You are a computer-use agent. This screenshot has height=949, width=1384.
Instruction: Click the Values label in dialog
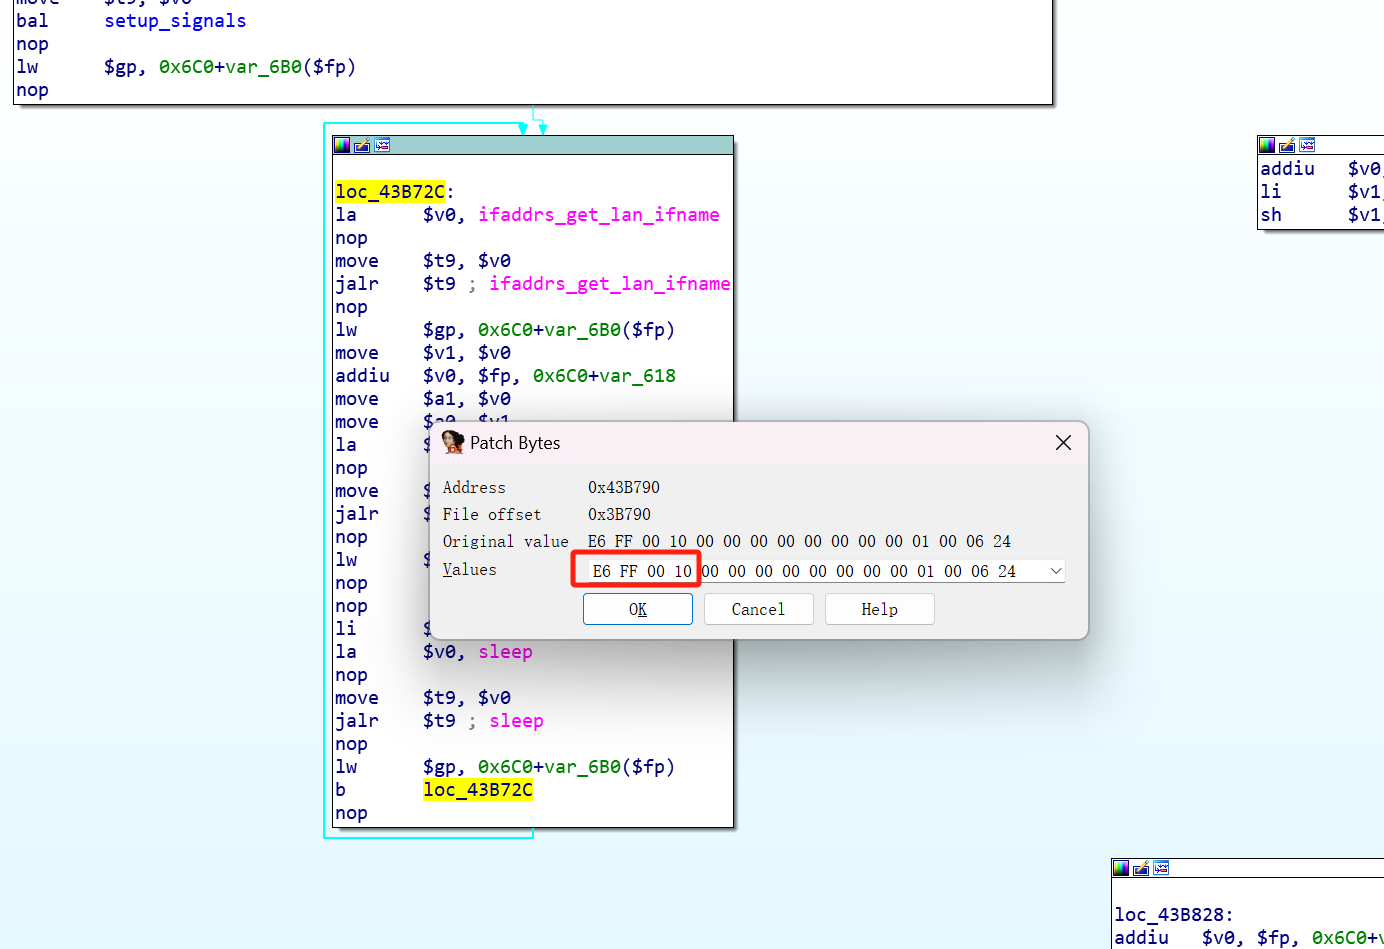(469, 569)
